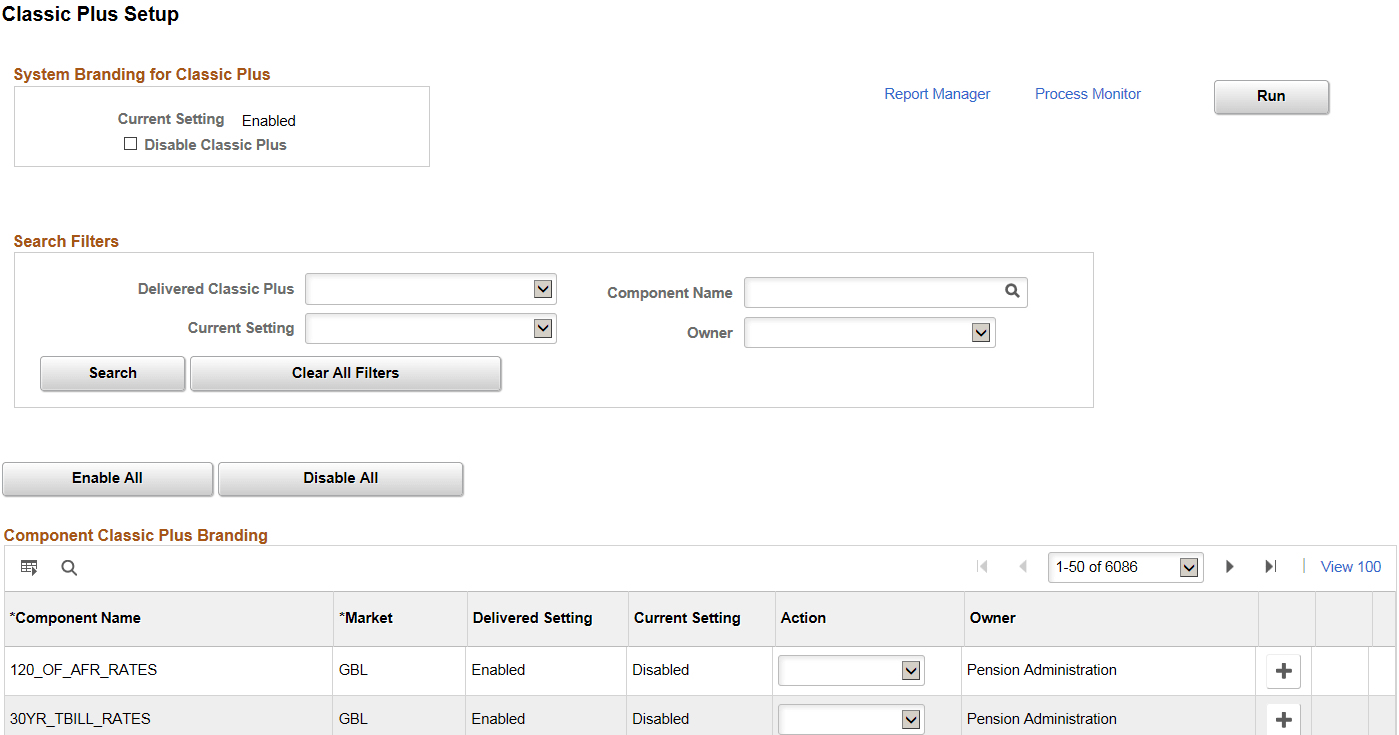Click the find icon in the grid toolbar

(x=68, y=567)
